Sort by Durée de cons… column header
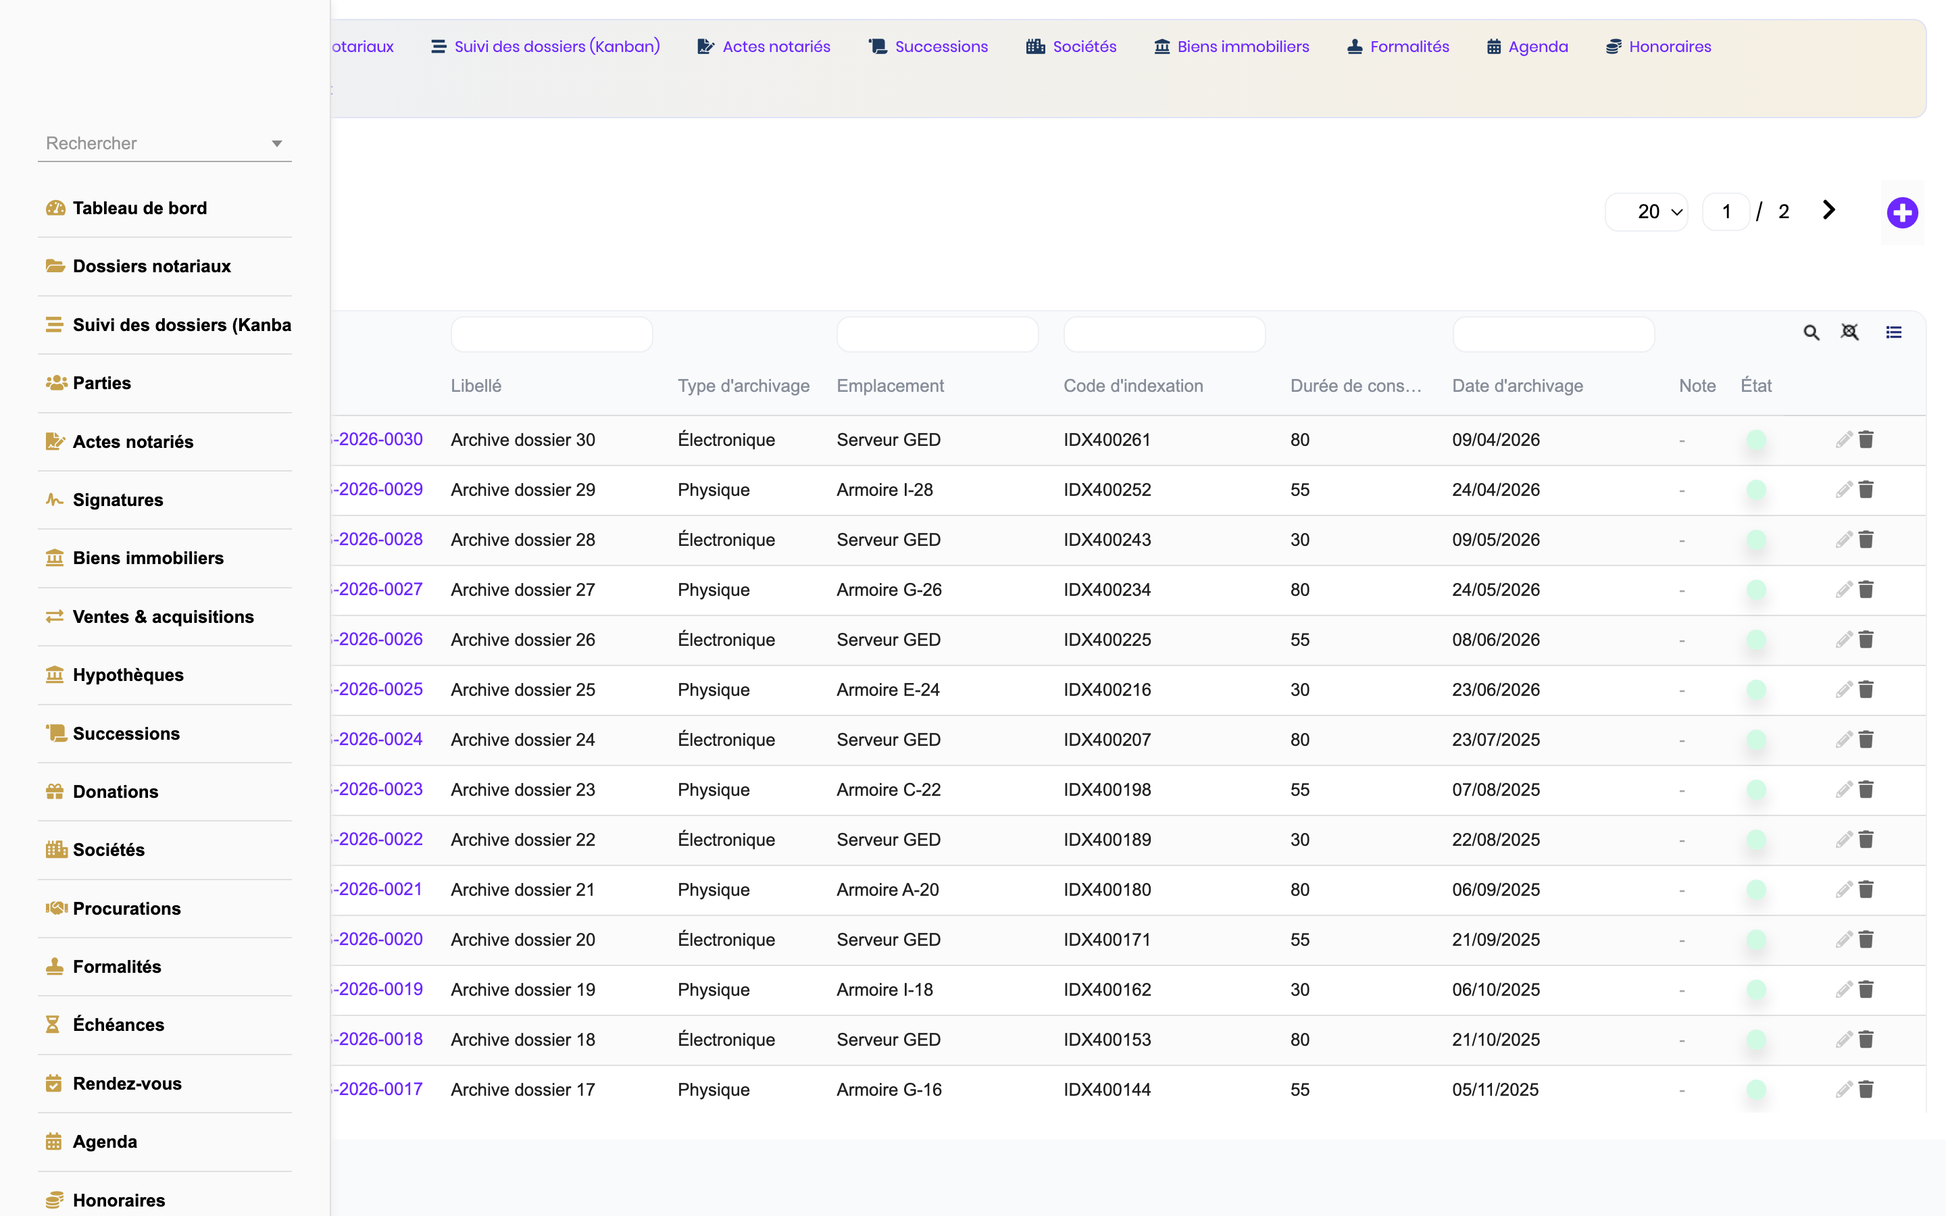The height and width of the screenshot is (1216, 1946). point(1355,386)
